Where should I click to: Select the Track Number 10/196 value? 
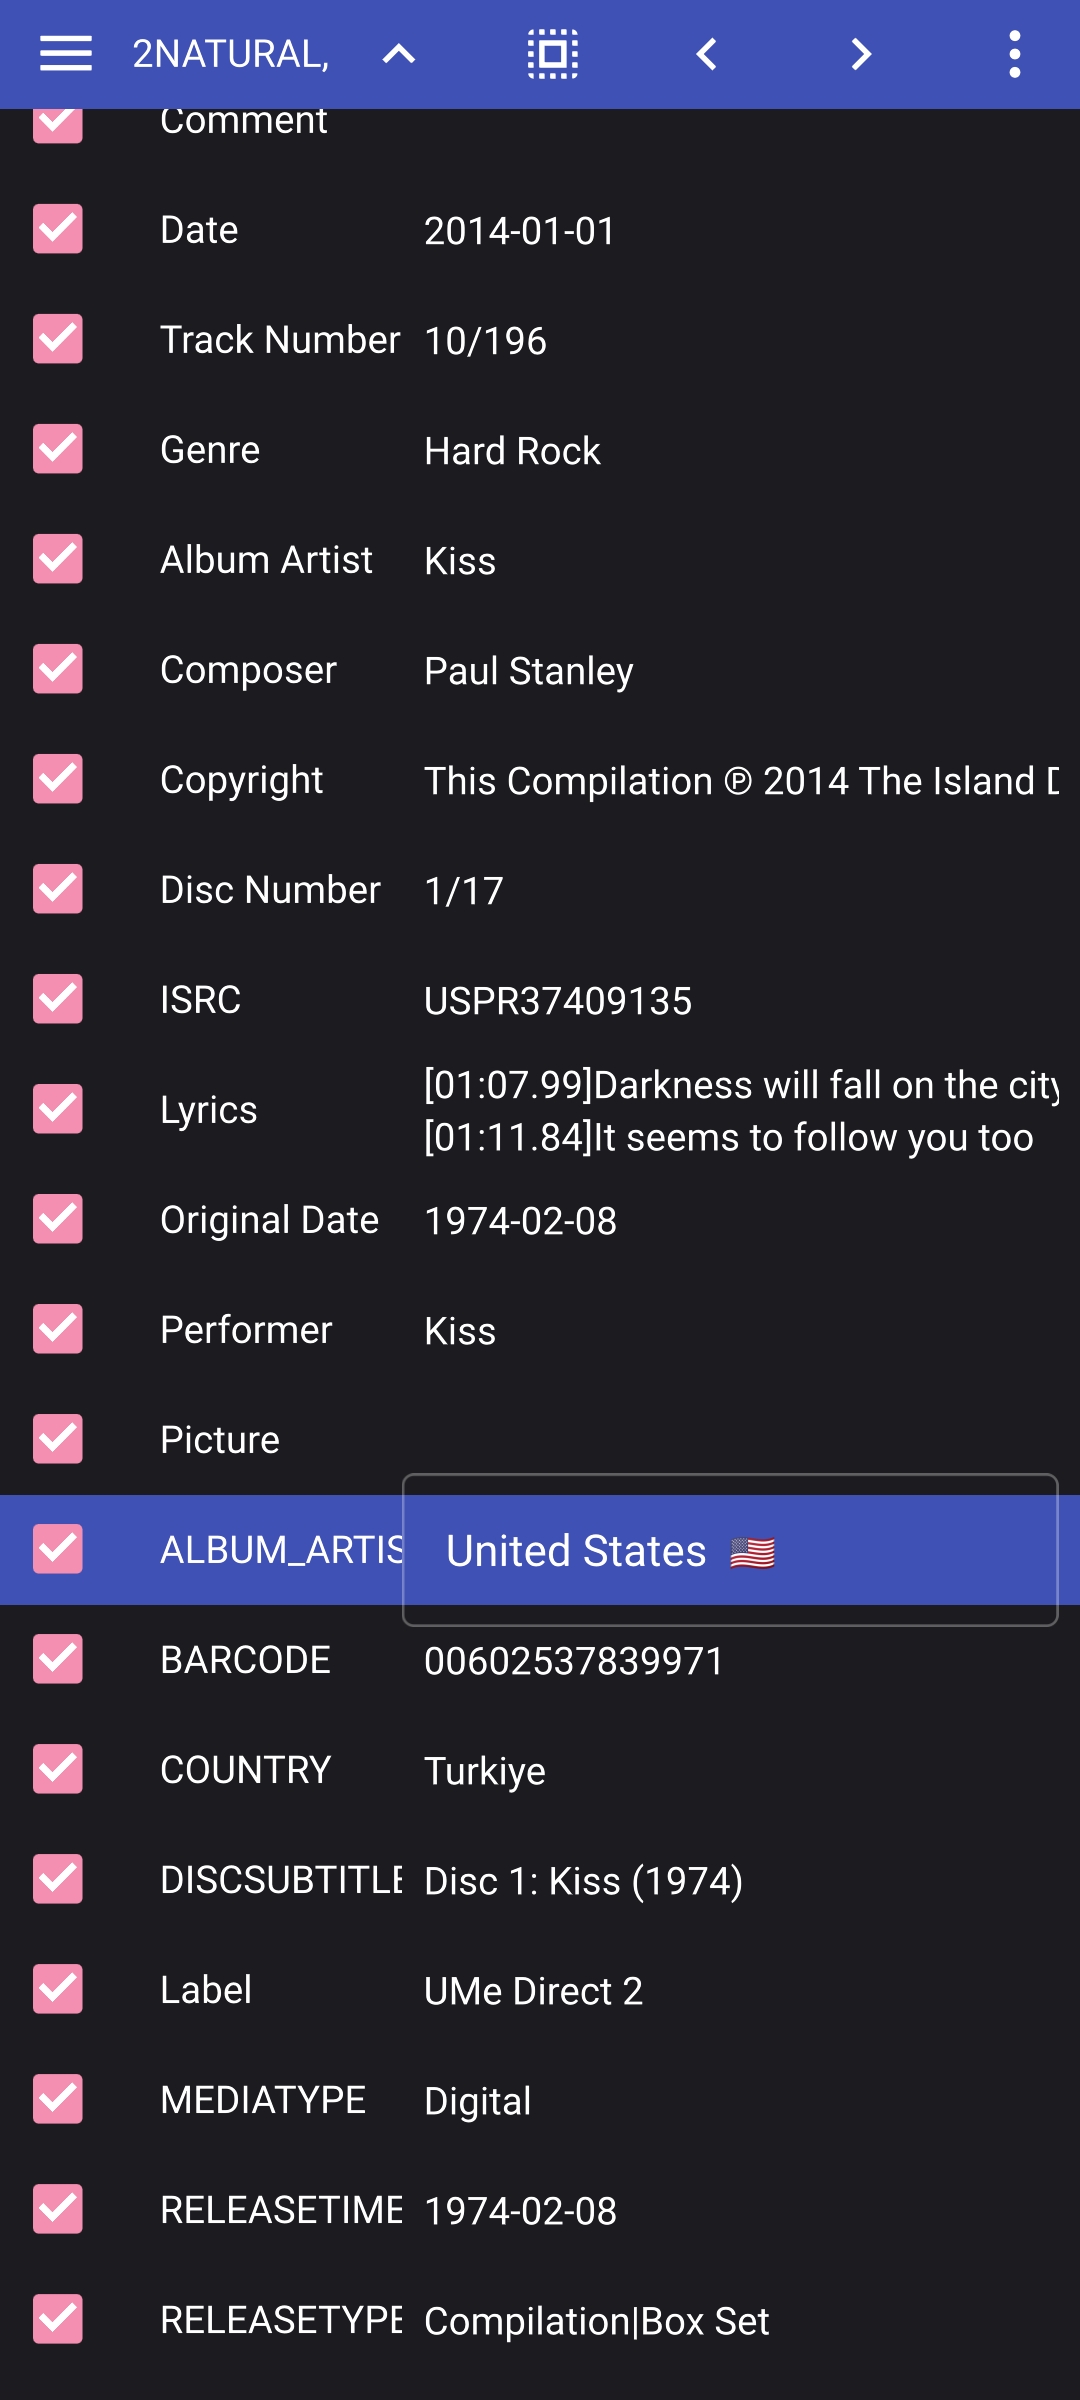pos(485,341)
